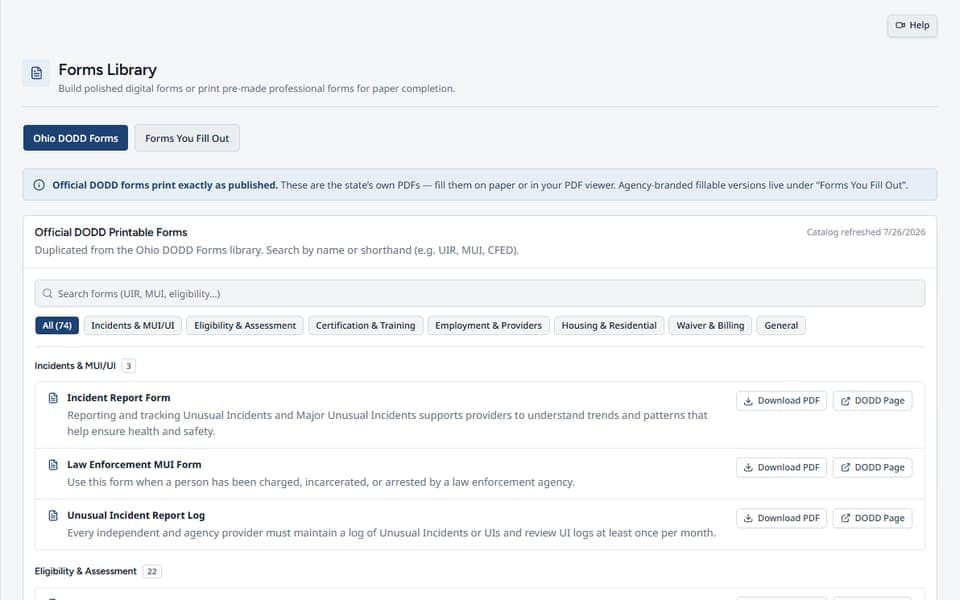Filter by Certification & Training chip
The width and height of the screenshot is (960, 600).
[366, 326]
